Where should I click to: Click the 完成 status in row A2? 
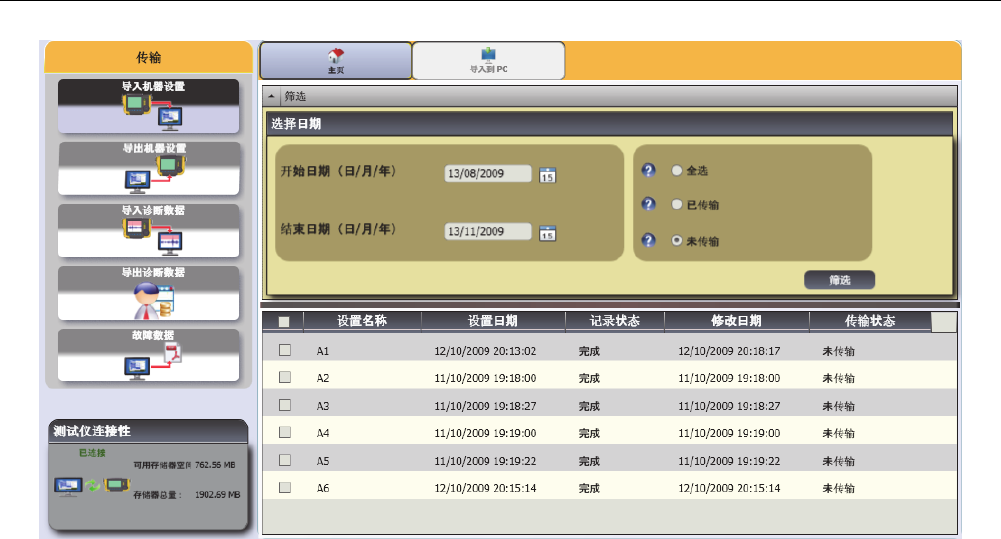pos(589,379)
